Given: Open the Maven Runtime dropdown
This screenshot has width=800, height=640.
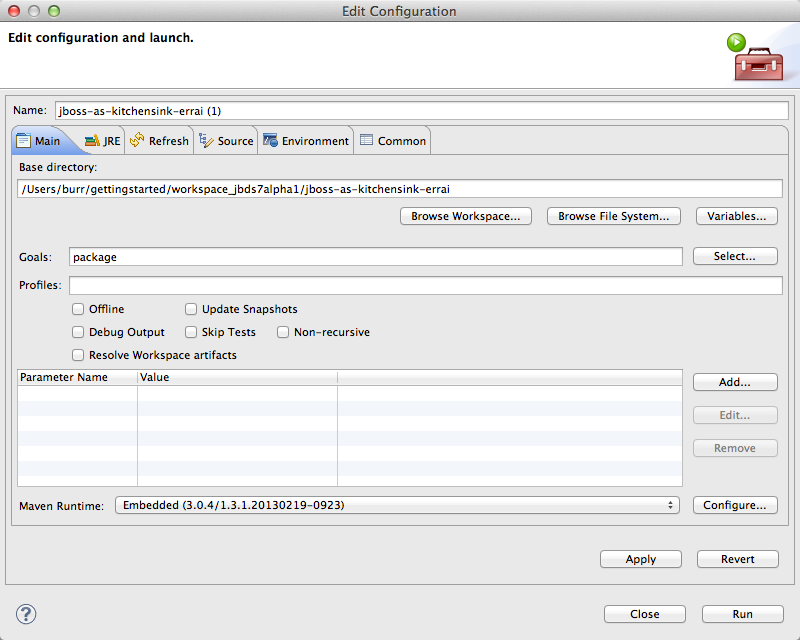Looking at the screenshot, I should click(397, 505).
